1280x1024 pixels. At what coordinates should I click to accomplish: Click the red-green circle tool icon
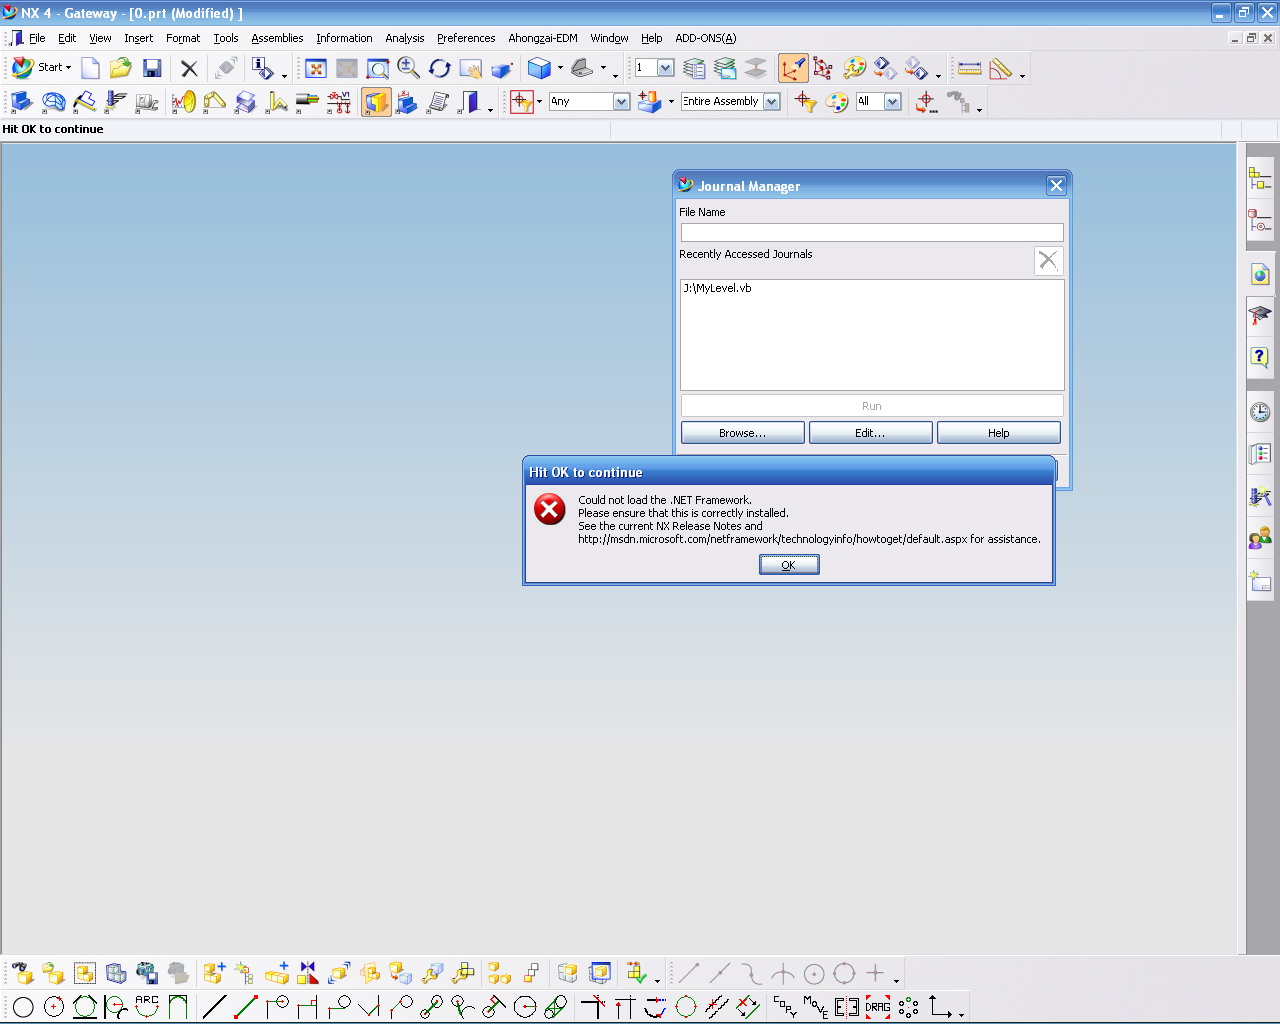(x=686, y=1007)
